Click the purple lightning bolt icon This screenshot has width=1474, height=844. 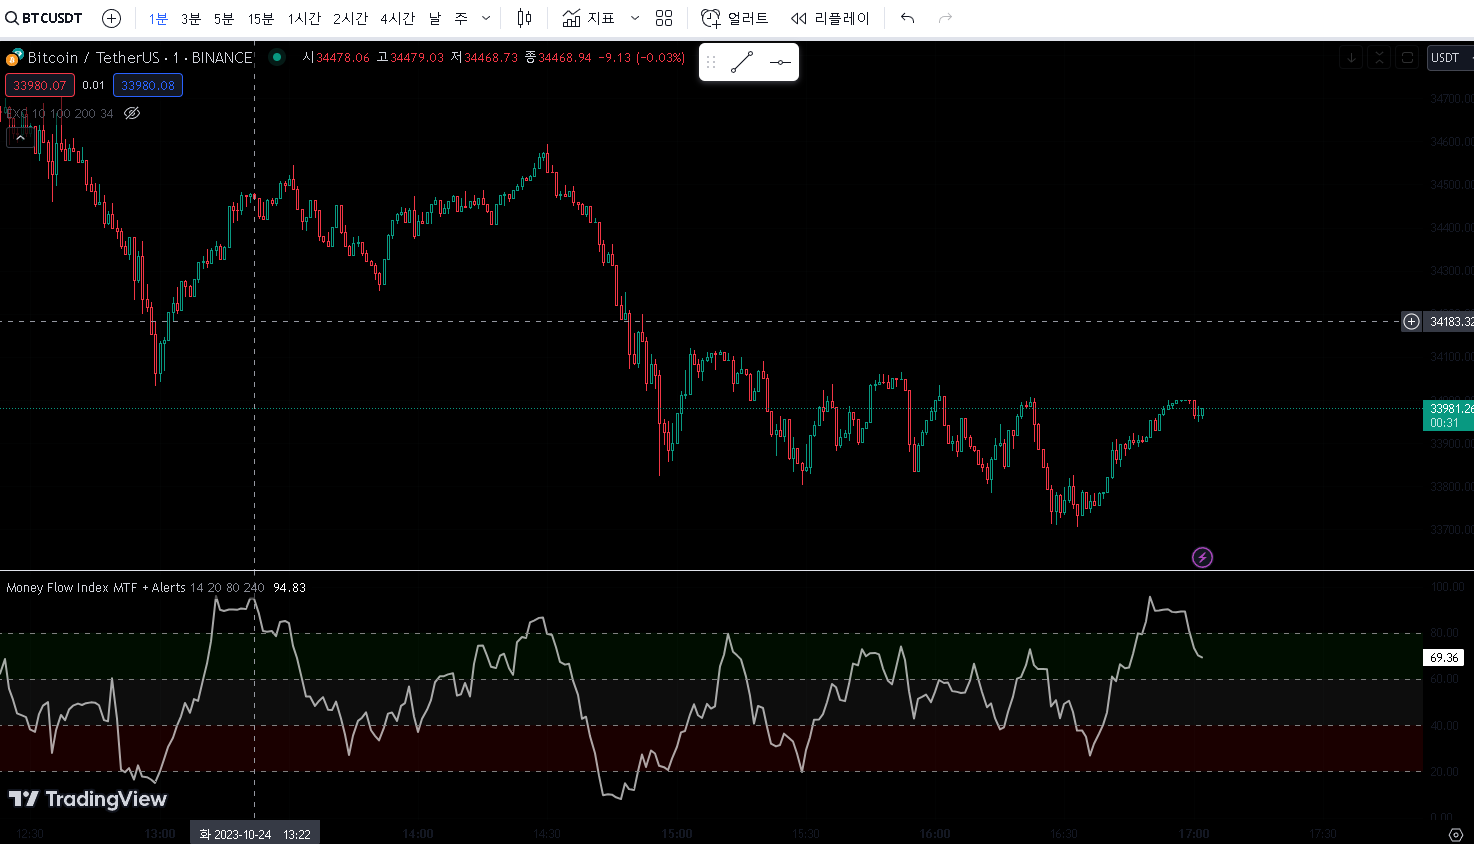coord(1202,557)
